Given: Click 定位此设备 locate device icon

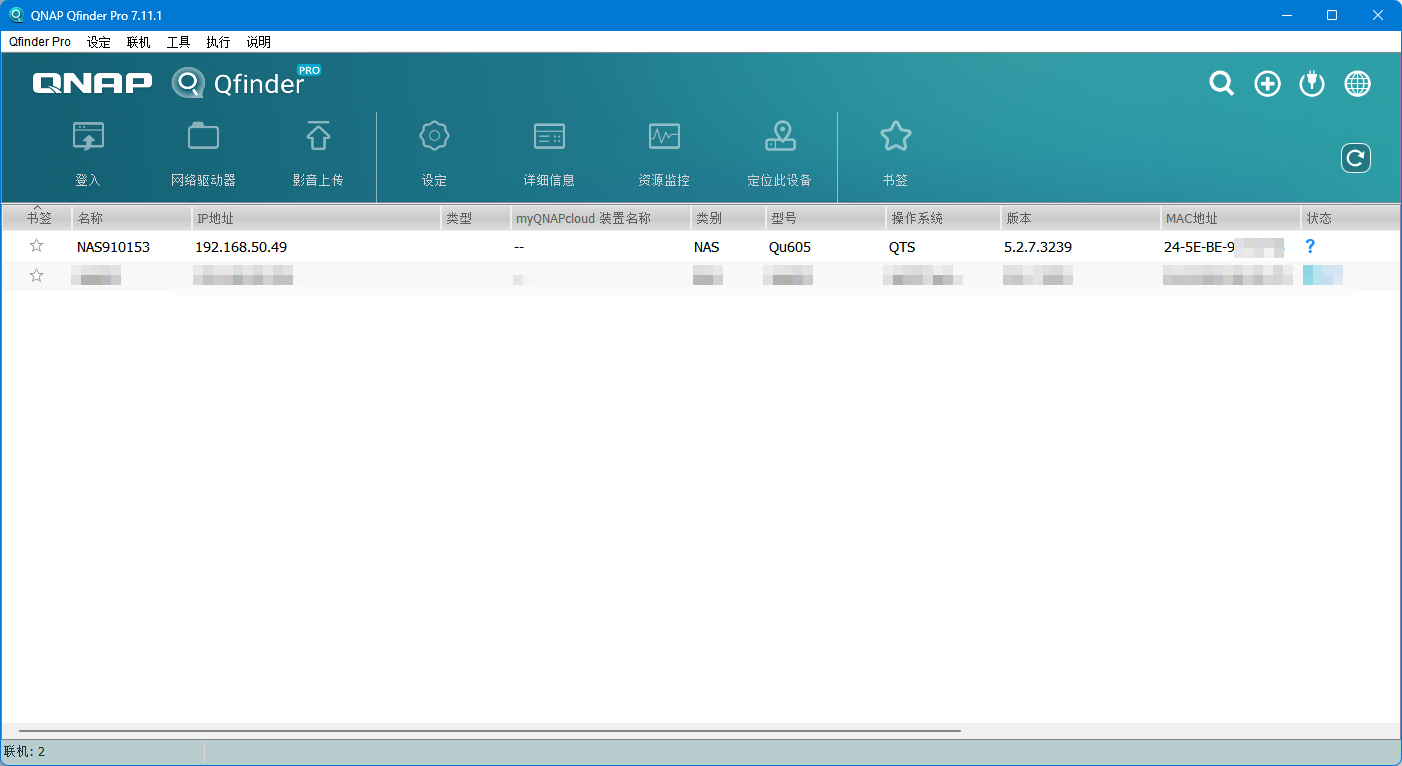Looking at the screenshot, I should pyautogui.click(x=780, y=137).
